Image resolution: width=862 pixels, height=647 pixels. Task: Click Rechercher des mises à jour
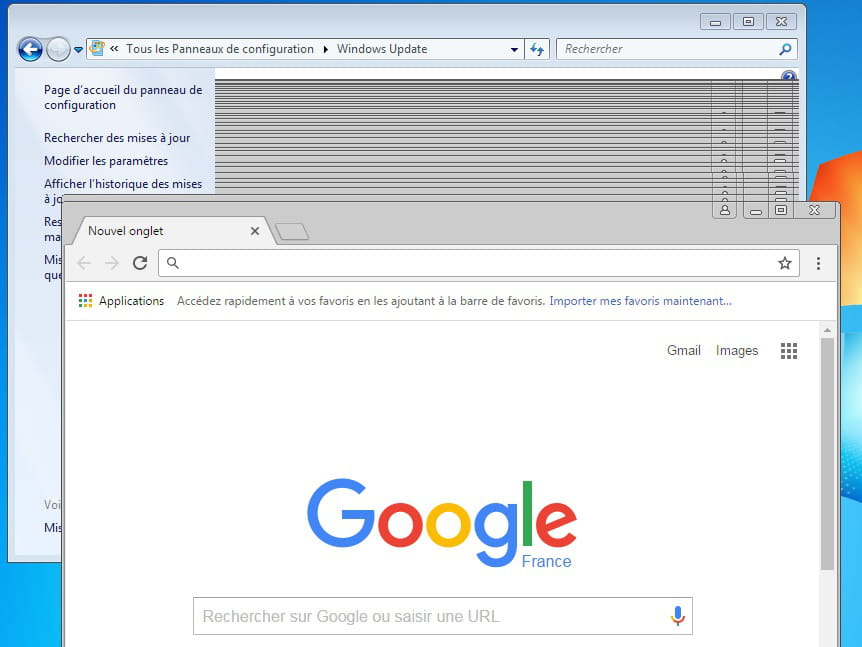117,138
